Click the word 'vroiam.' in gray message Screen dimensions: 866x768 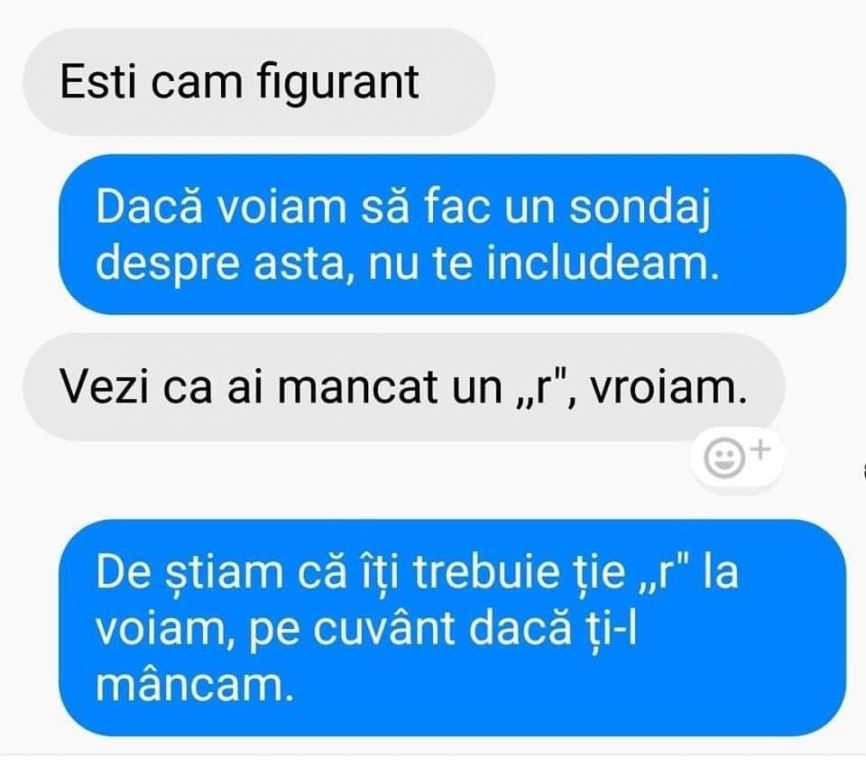pyautogui.click(x=669, y=388)
